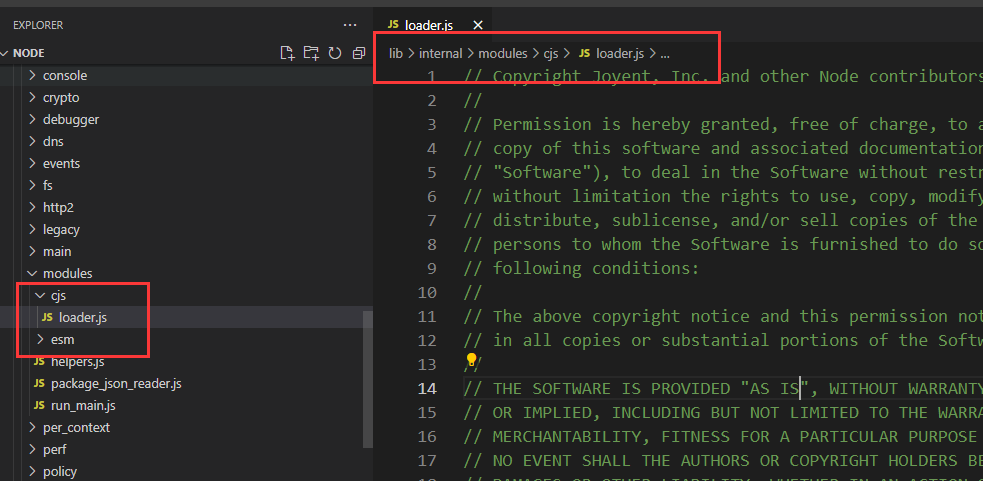Screen dimensions: 983x481
Task: Click the 'modules' breadcrumb segment
Action: (502, 53)
